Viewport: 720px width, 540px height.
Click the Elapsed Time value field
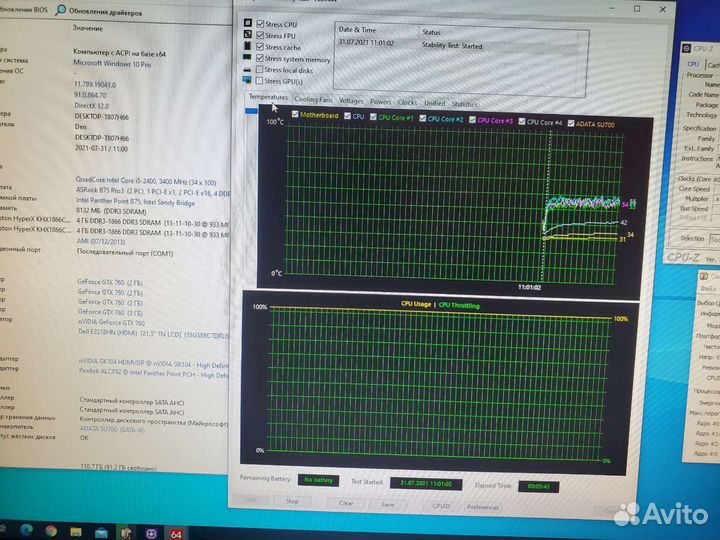click(538, 486)
